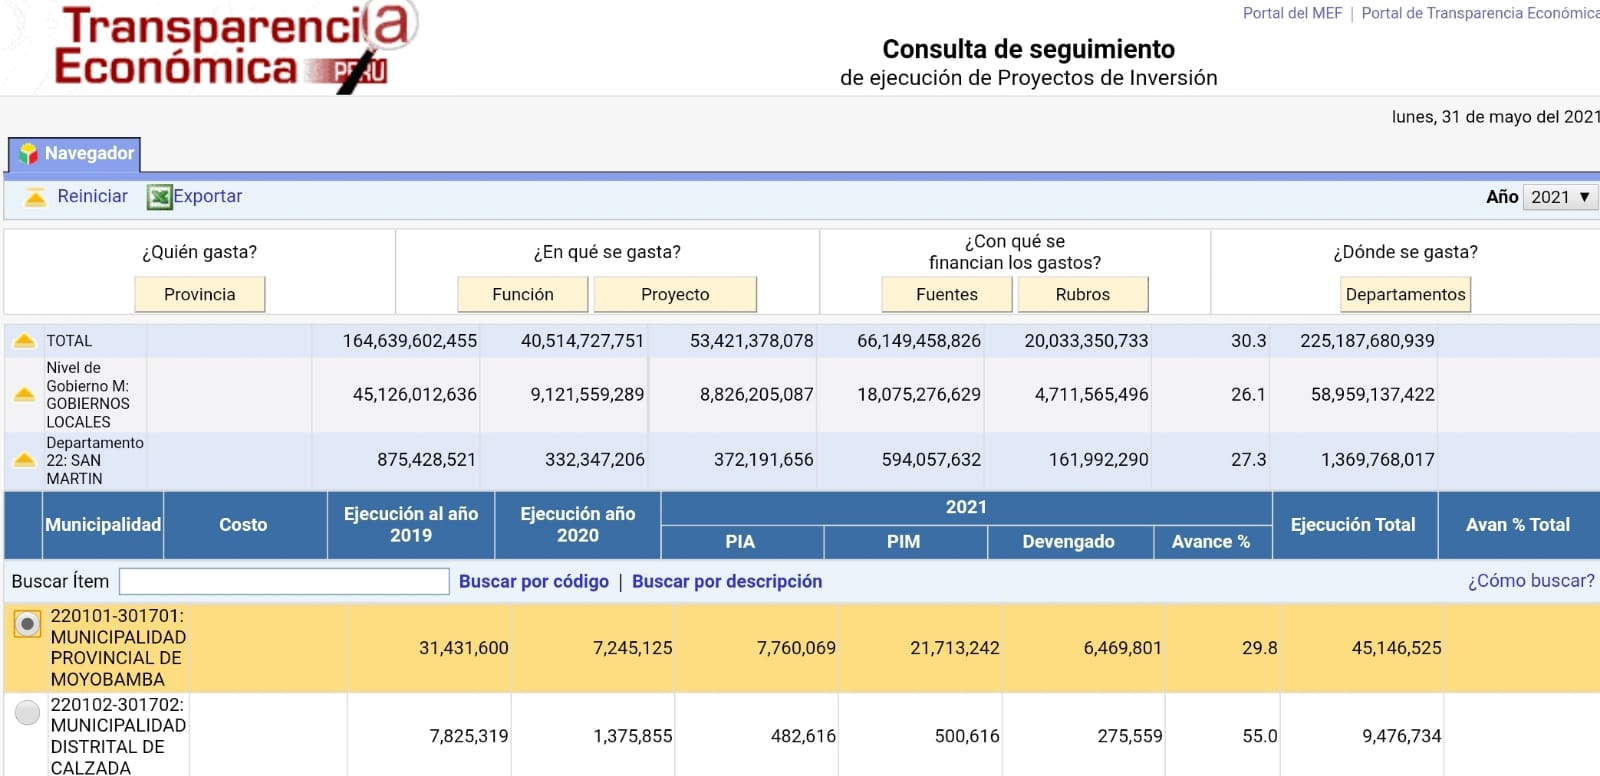This screenshot has width=1600, height=776.
Task: Open the Navegador tab
Action: [x=75, y=154]
